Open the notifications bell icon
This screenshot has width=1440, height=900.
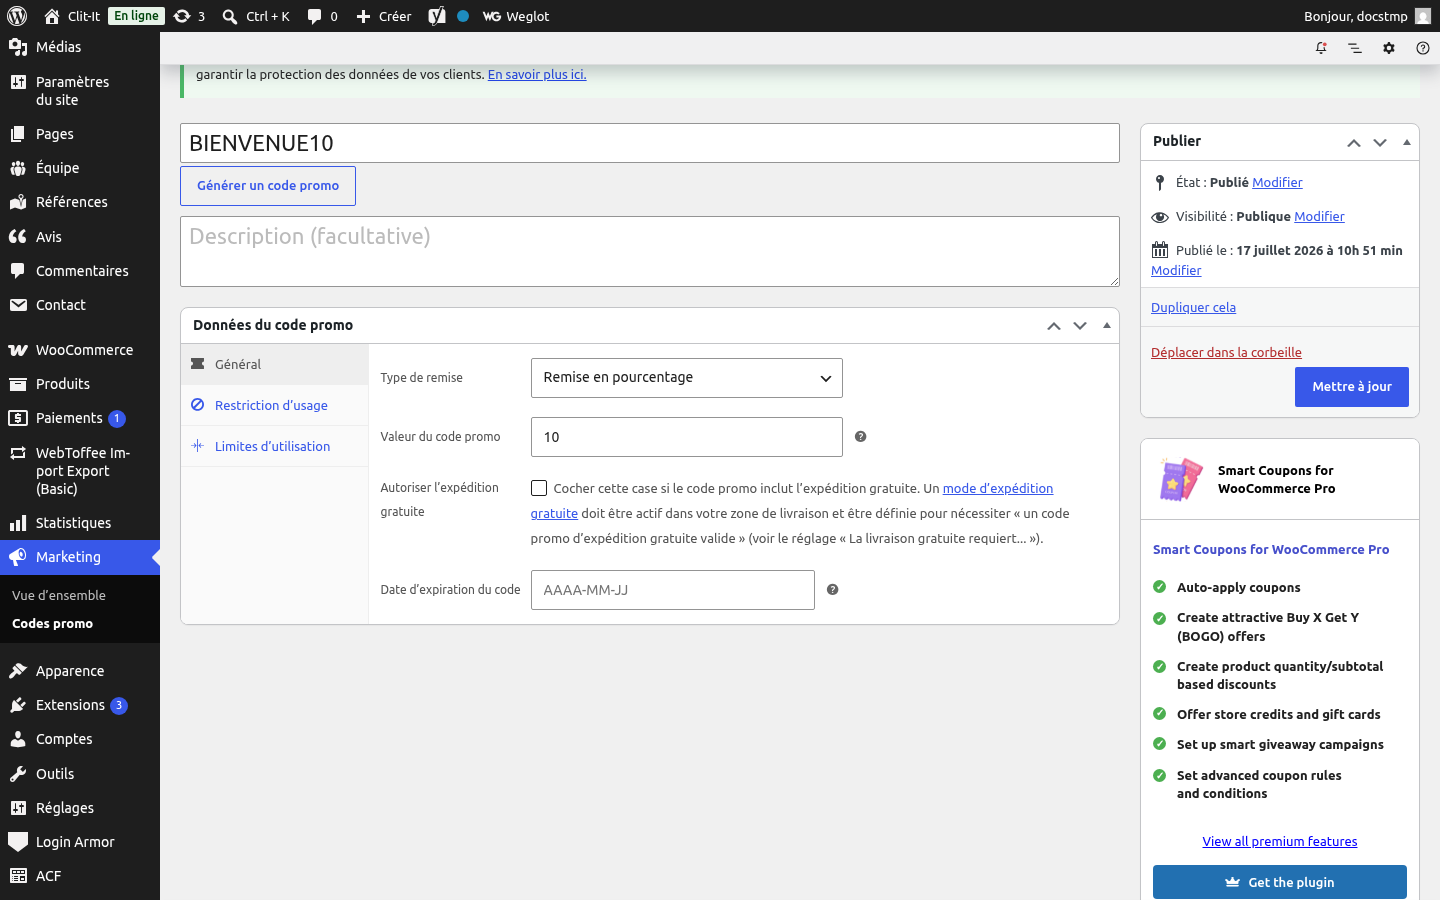click(1321, 48)
